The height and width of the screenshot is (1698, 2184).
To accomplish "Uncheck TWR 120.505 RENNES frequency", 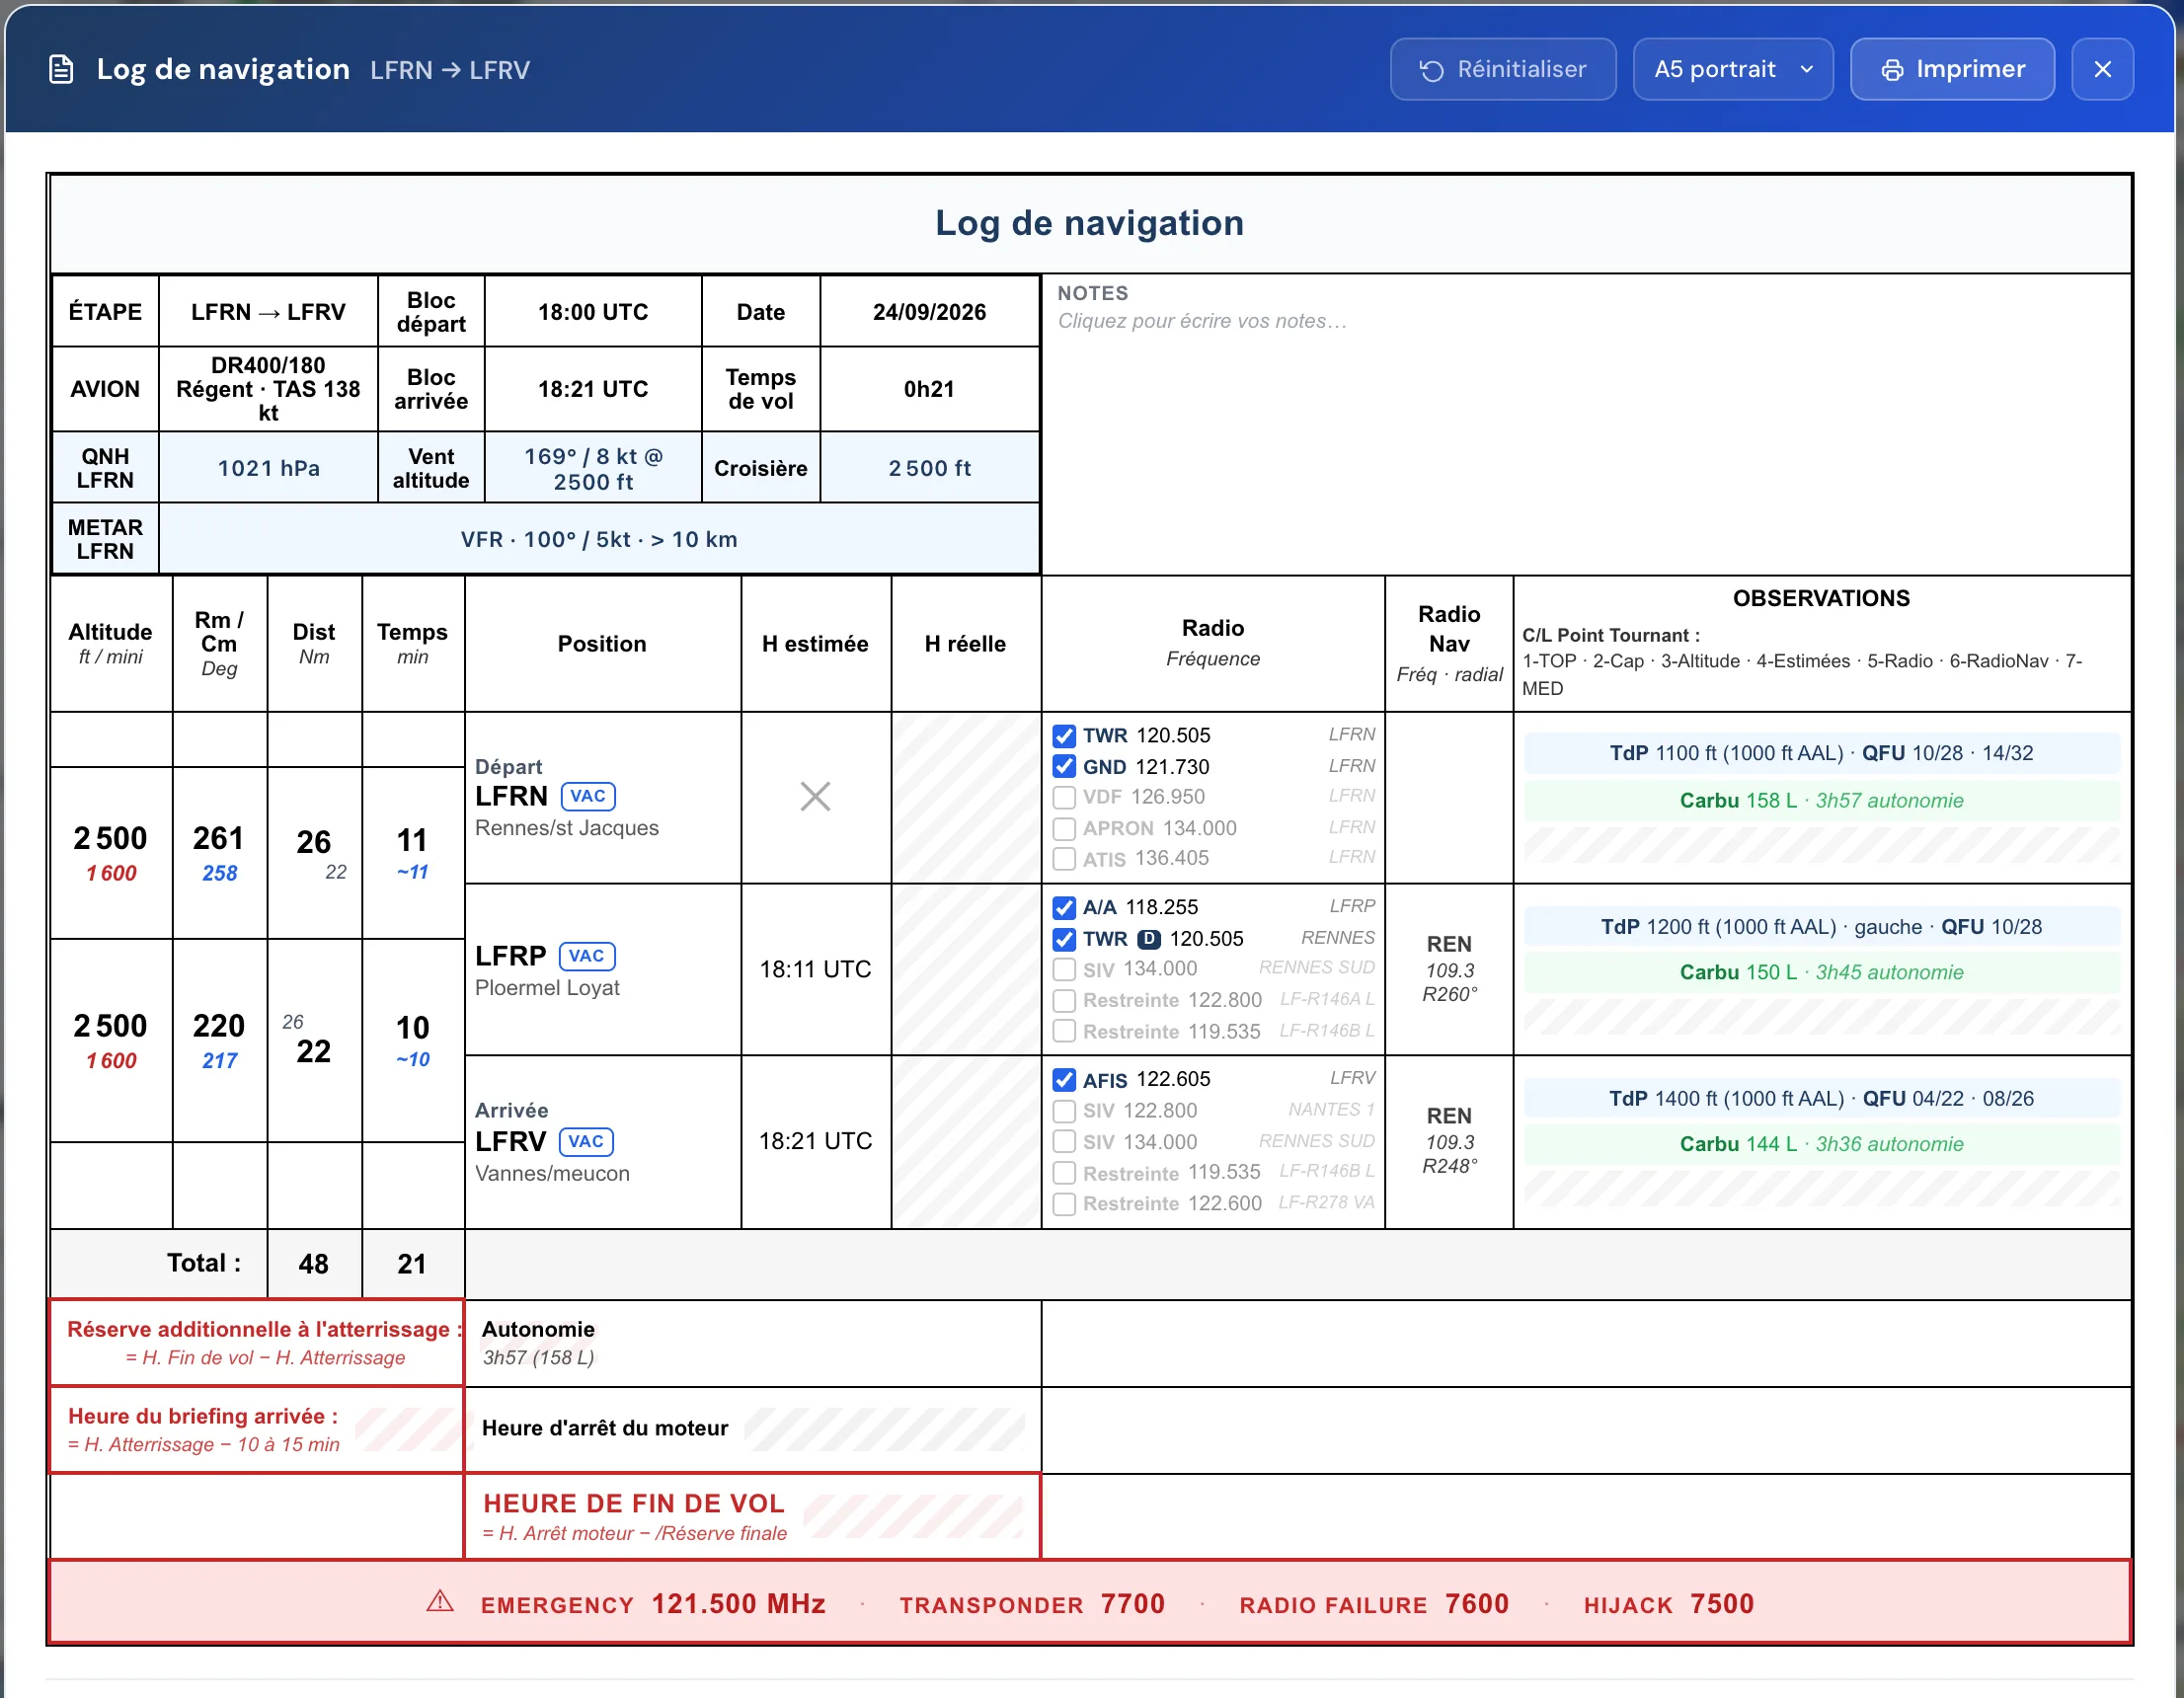I will coord(1064,939).
